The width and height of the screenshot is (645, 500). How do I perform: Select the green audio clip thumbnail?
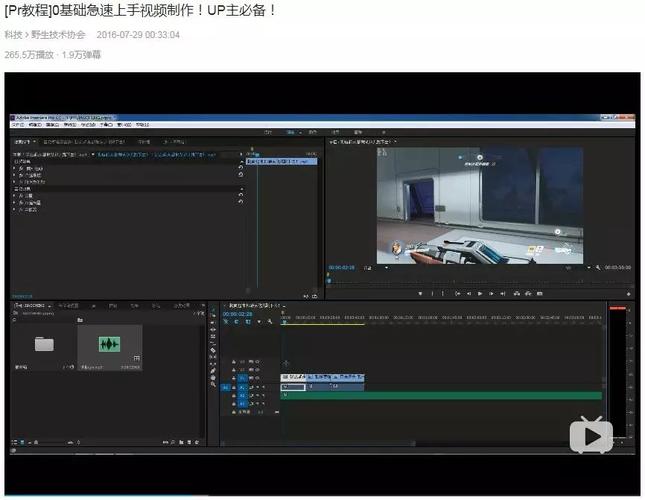pos(109,344)
